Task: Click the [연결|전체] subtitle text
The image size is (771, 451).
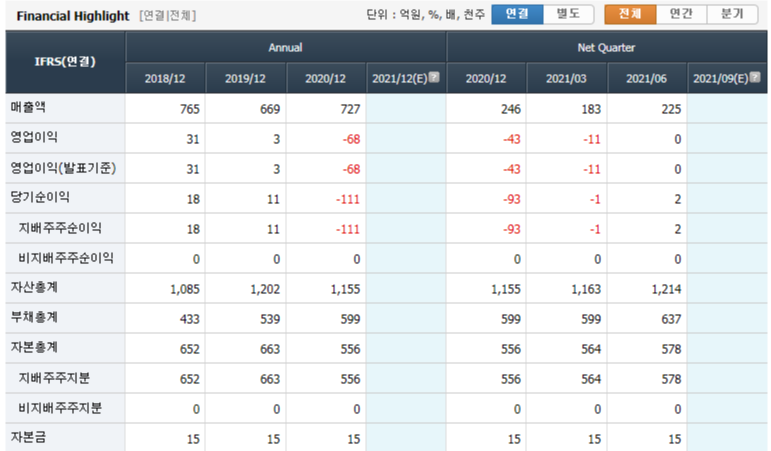Action: click(x=168, y=16)
